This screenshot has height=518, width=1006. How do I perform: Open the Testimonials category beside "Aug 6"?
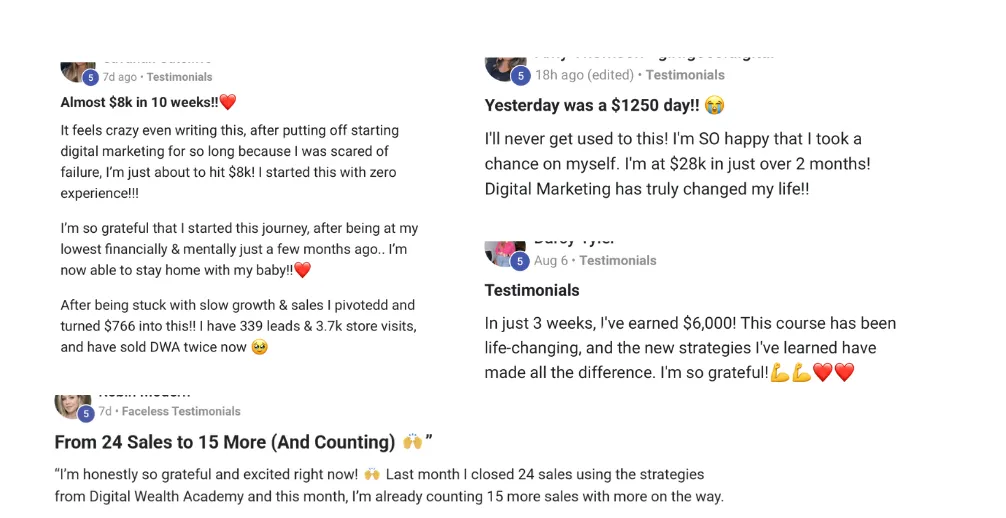617,260
